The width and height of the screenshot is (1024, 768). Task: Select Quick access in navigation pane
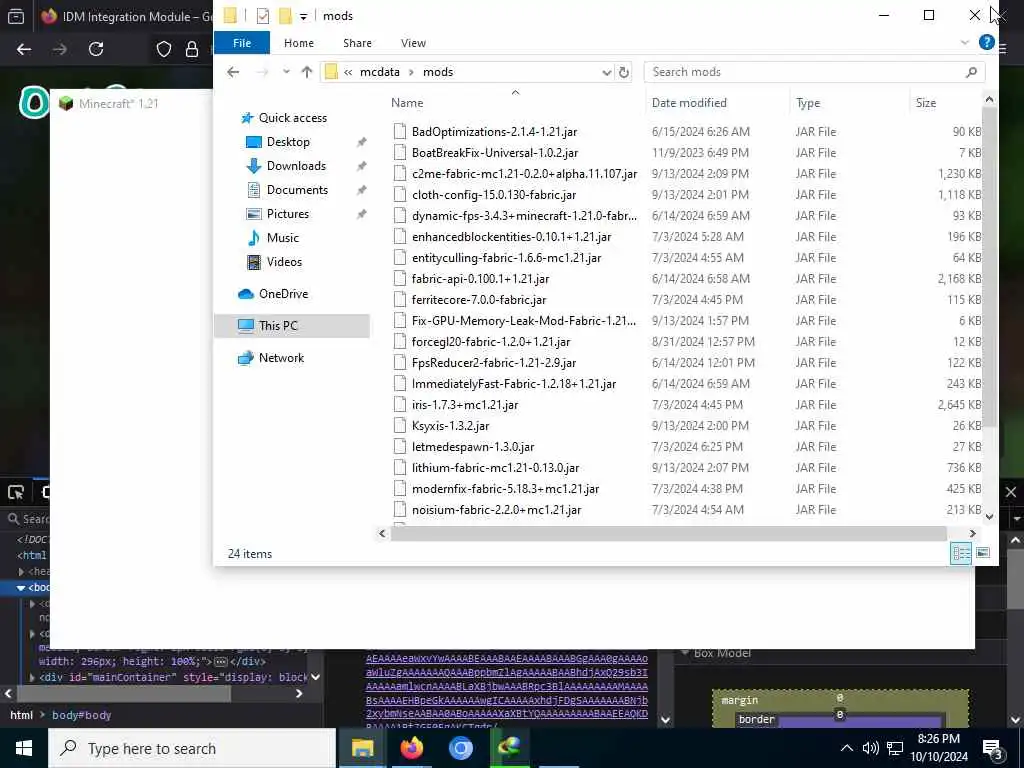point(293,118)
